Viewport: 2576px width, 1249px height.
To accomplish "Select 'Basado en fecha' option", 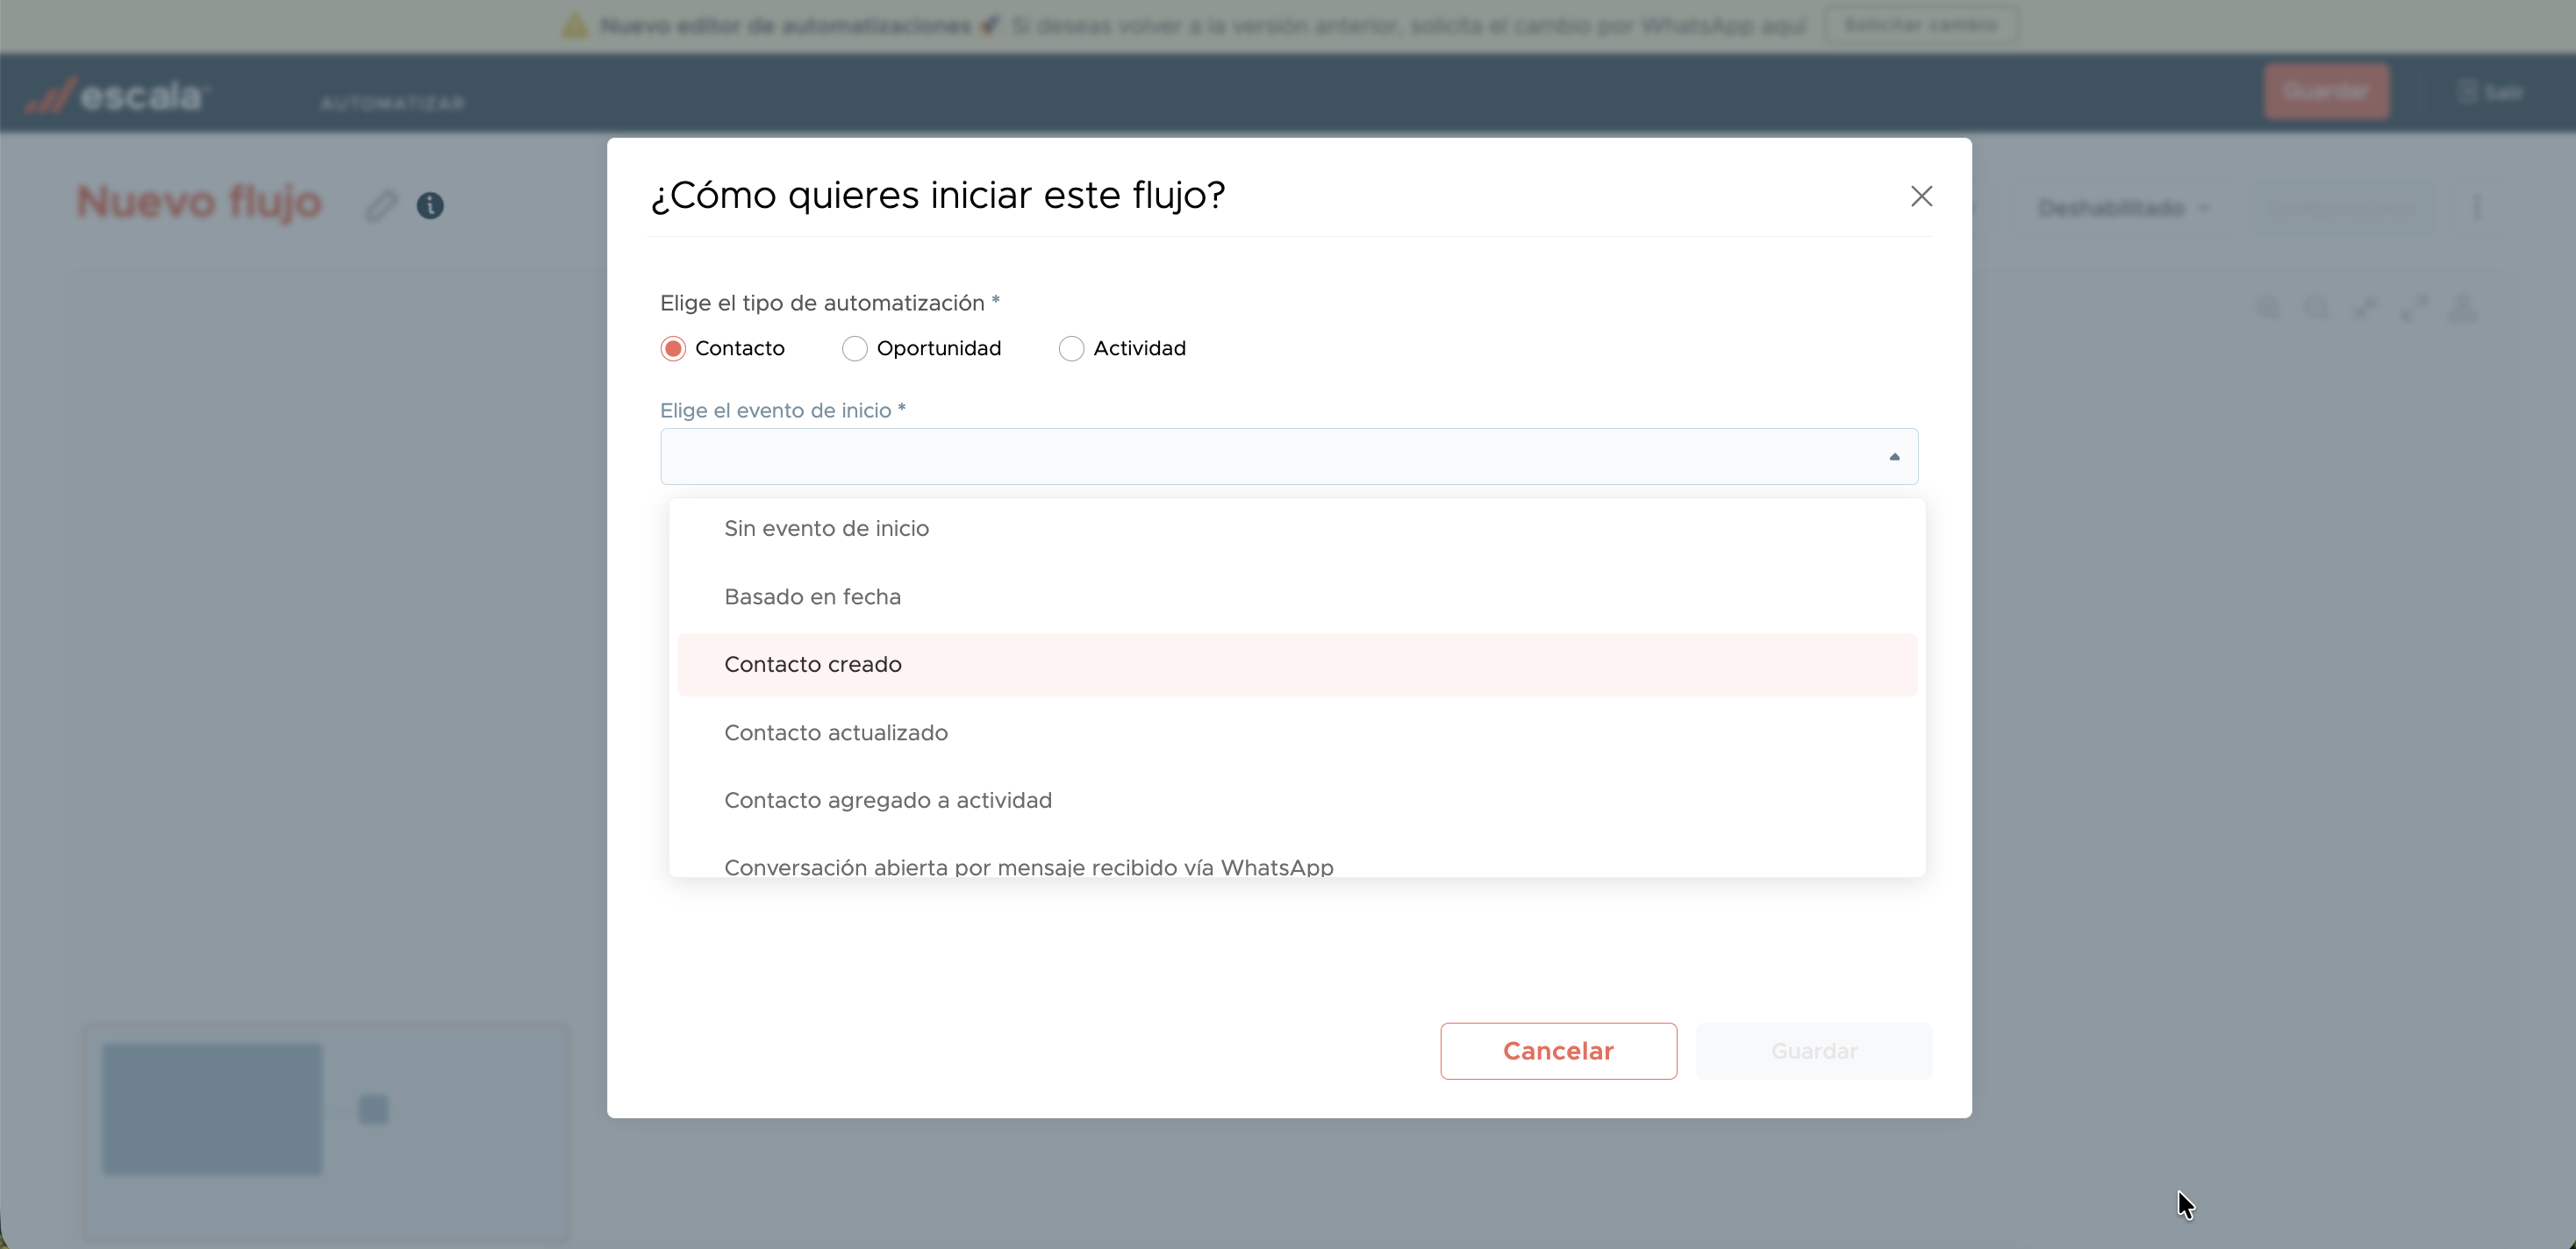I will (x=812, y=597).
